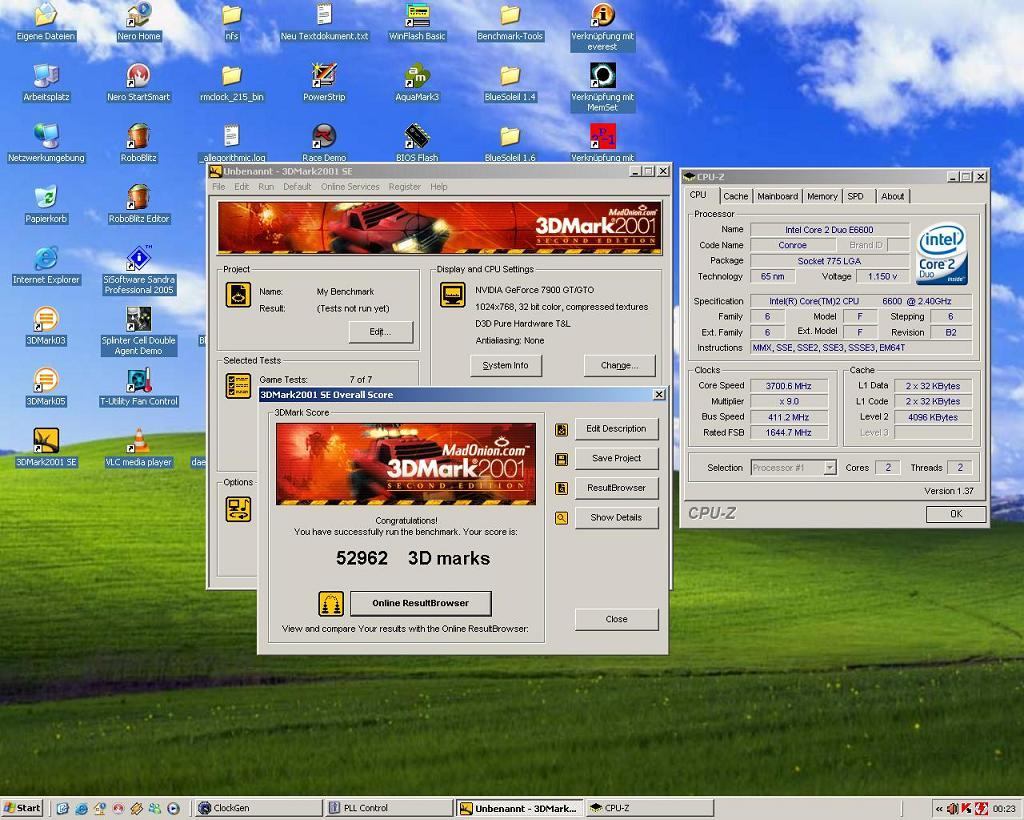Switch to the Cache tab in CPU-Z
Image resolution: width=1024 pixels, height=820 pixels.
pos(735,196)
